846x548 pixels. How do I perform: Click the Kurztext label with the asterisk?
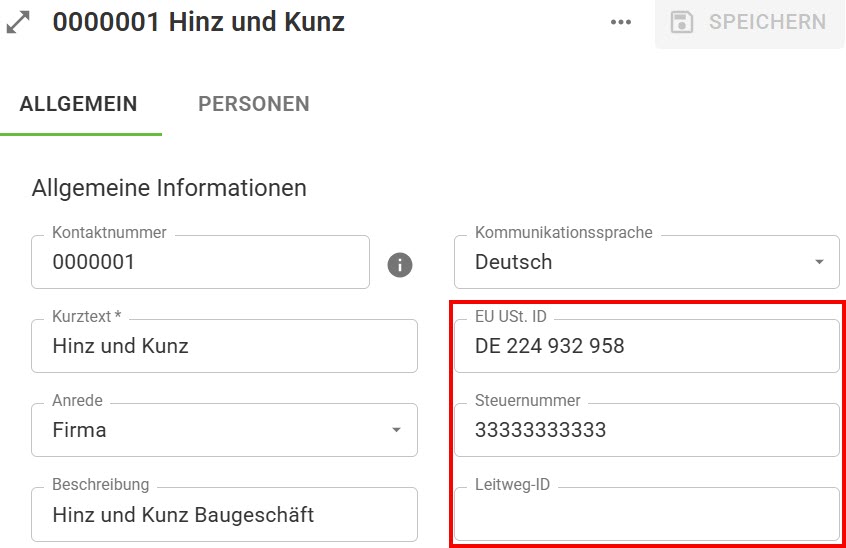click(86, 317)
